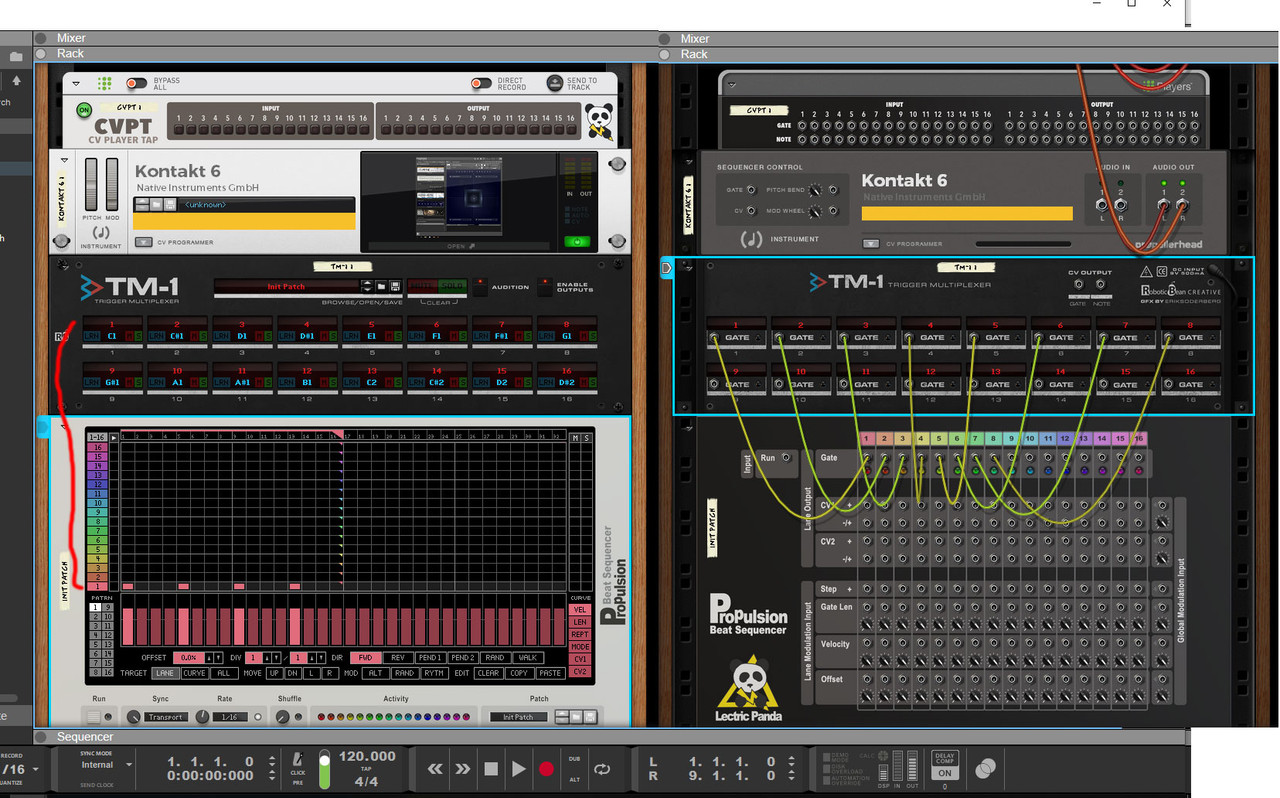Select the LEN curve tab in ProPulsion
This screenshot has height=798, width=1280.
580,622
